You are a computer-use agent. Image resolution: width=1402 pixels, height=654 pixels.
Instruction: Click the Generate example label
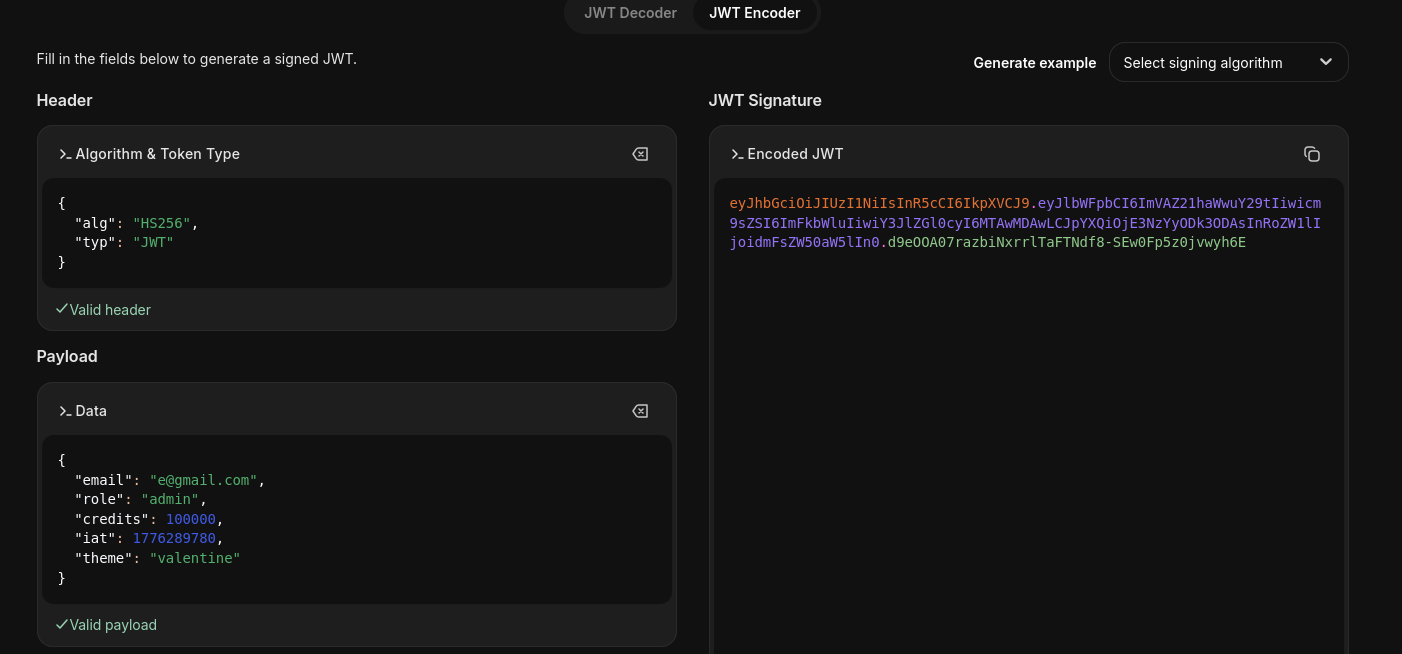click(x=1035, y=63)
